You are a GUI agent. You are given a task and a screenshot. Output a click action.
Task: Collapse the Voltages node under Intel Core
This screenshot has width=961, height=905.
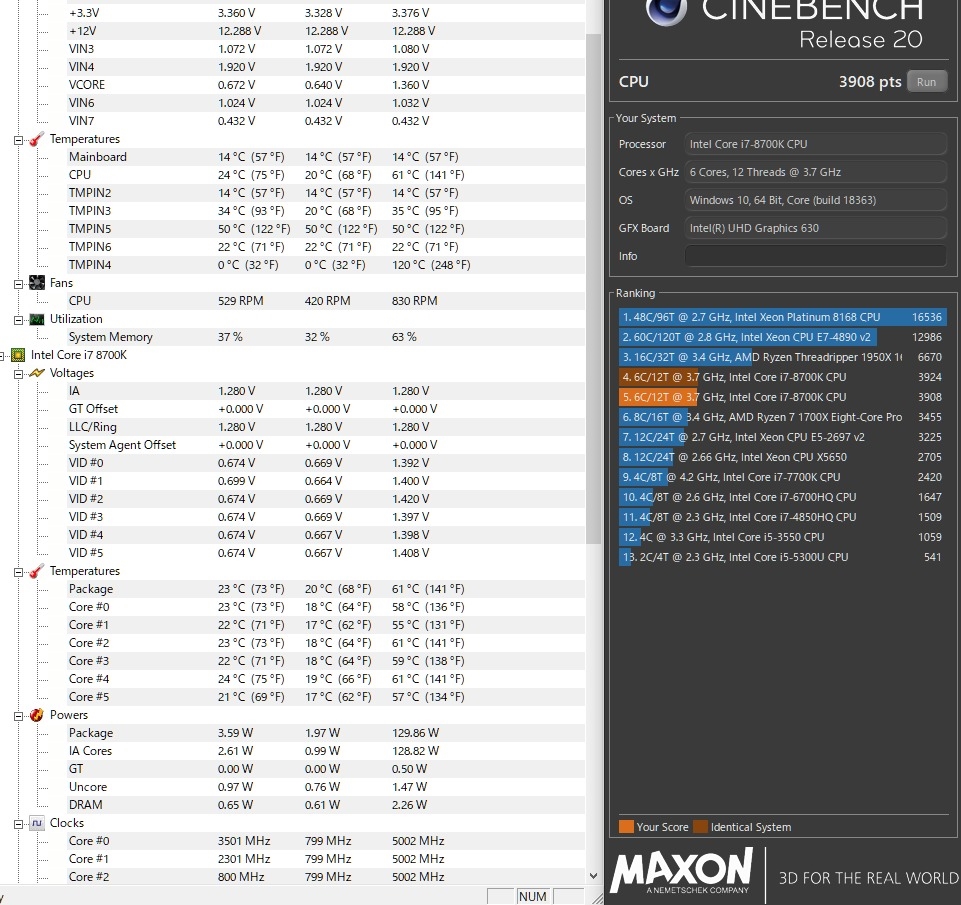coord(18,374)
